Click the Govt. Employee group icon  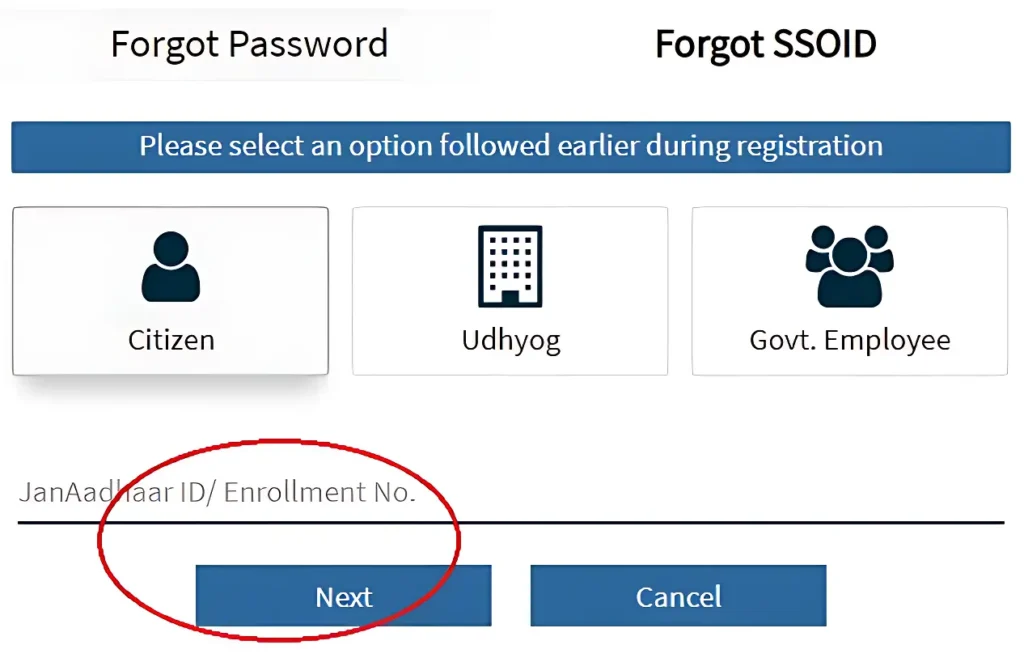[849, 266]
